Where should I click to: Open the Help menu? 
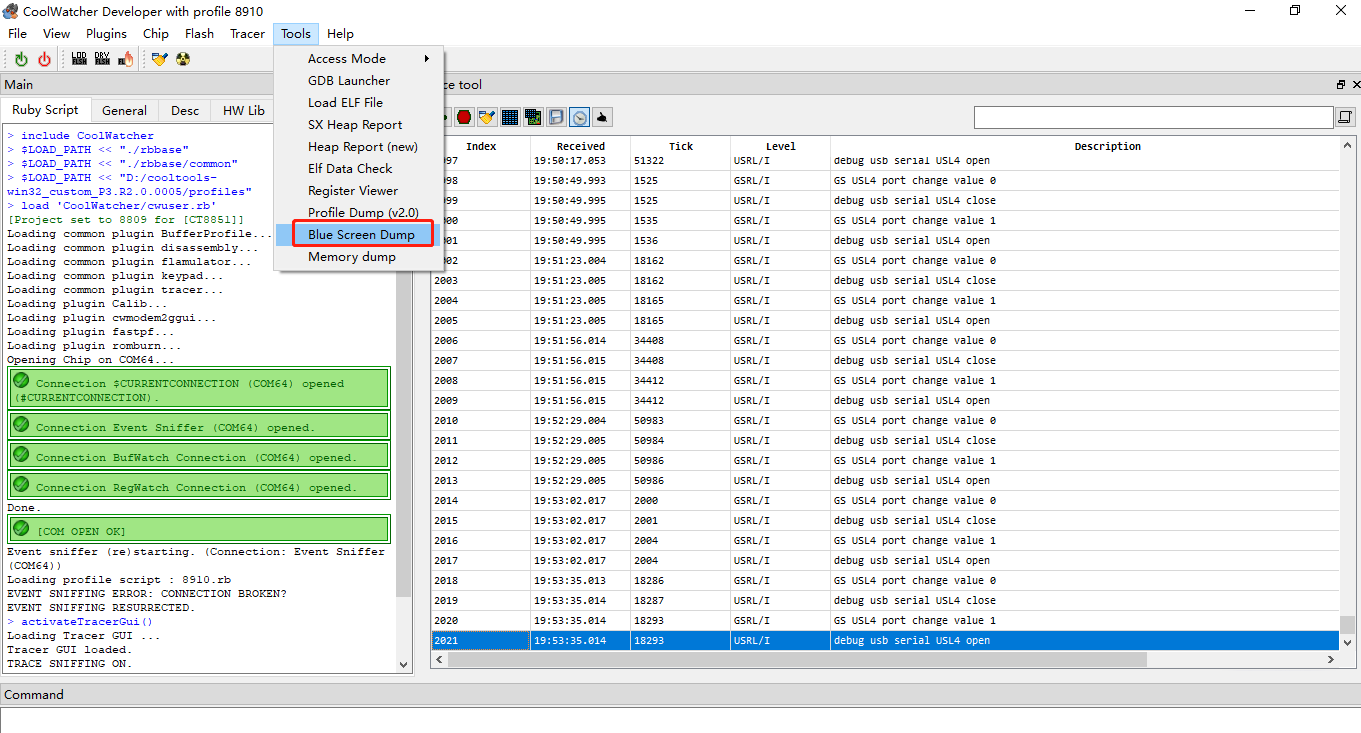click(x=340, y=33)
